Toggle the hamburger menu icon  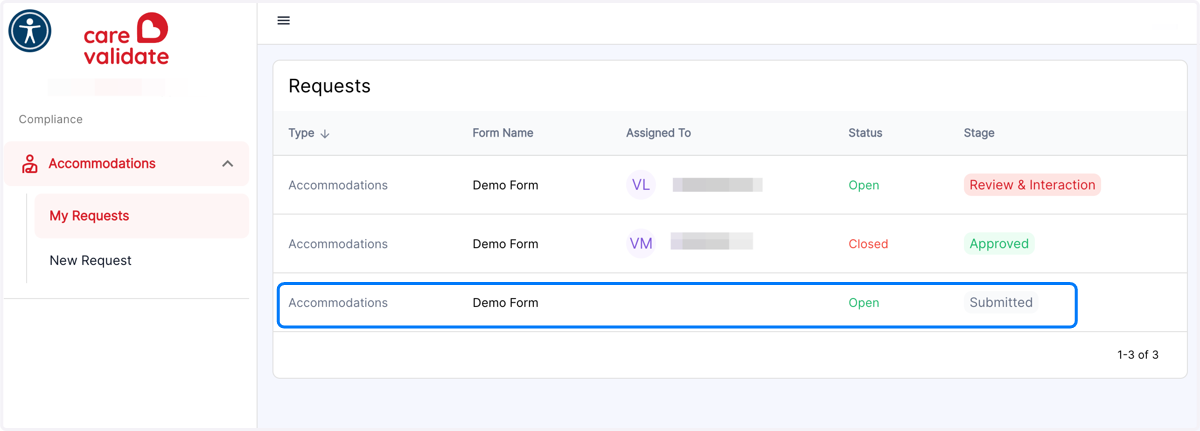(x=283, y=20)
